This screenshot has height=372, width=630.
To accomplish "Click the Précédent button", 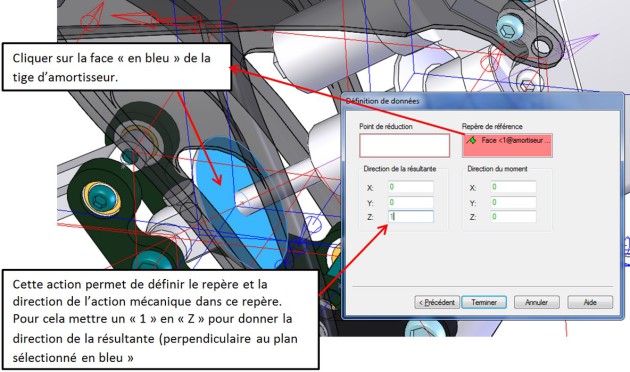I will point(437,302).
